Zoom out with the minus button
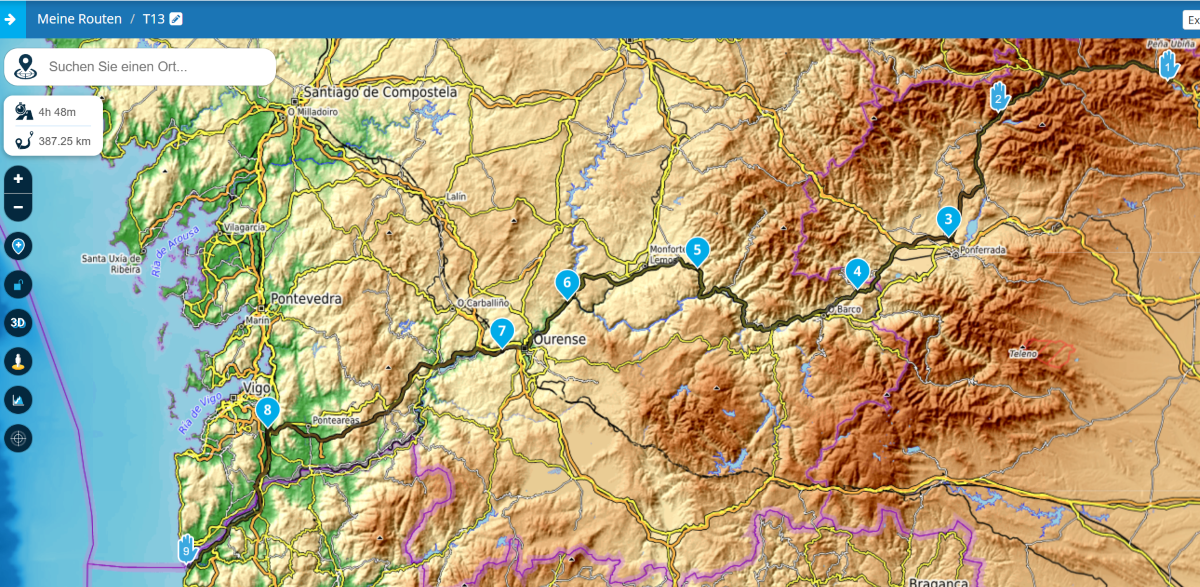 18,207
